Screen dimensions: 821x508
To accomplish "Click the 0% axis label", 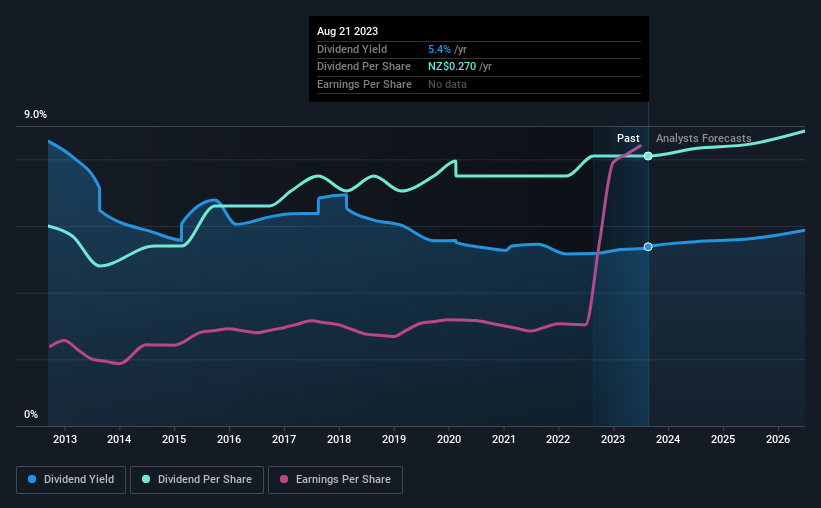I will pyautogui.click(x=31, y=414).
